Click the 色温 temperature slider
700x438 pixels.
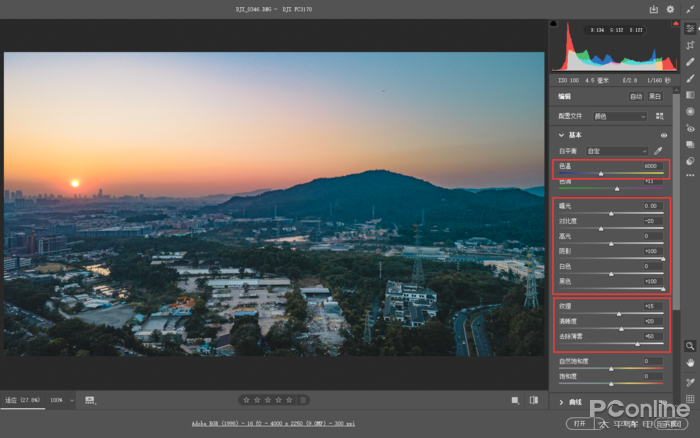coord(601,173)
